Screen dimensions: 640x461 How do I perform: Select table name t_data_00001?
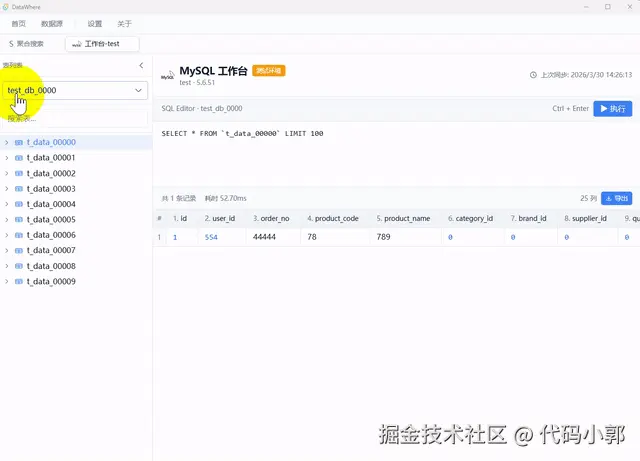pyautogui.click(x=51, y=158)
